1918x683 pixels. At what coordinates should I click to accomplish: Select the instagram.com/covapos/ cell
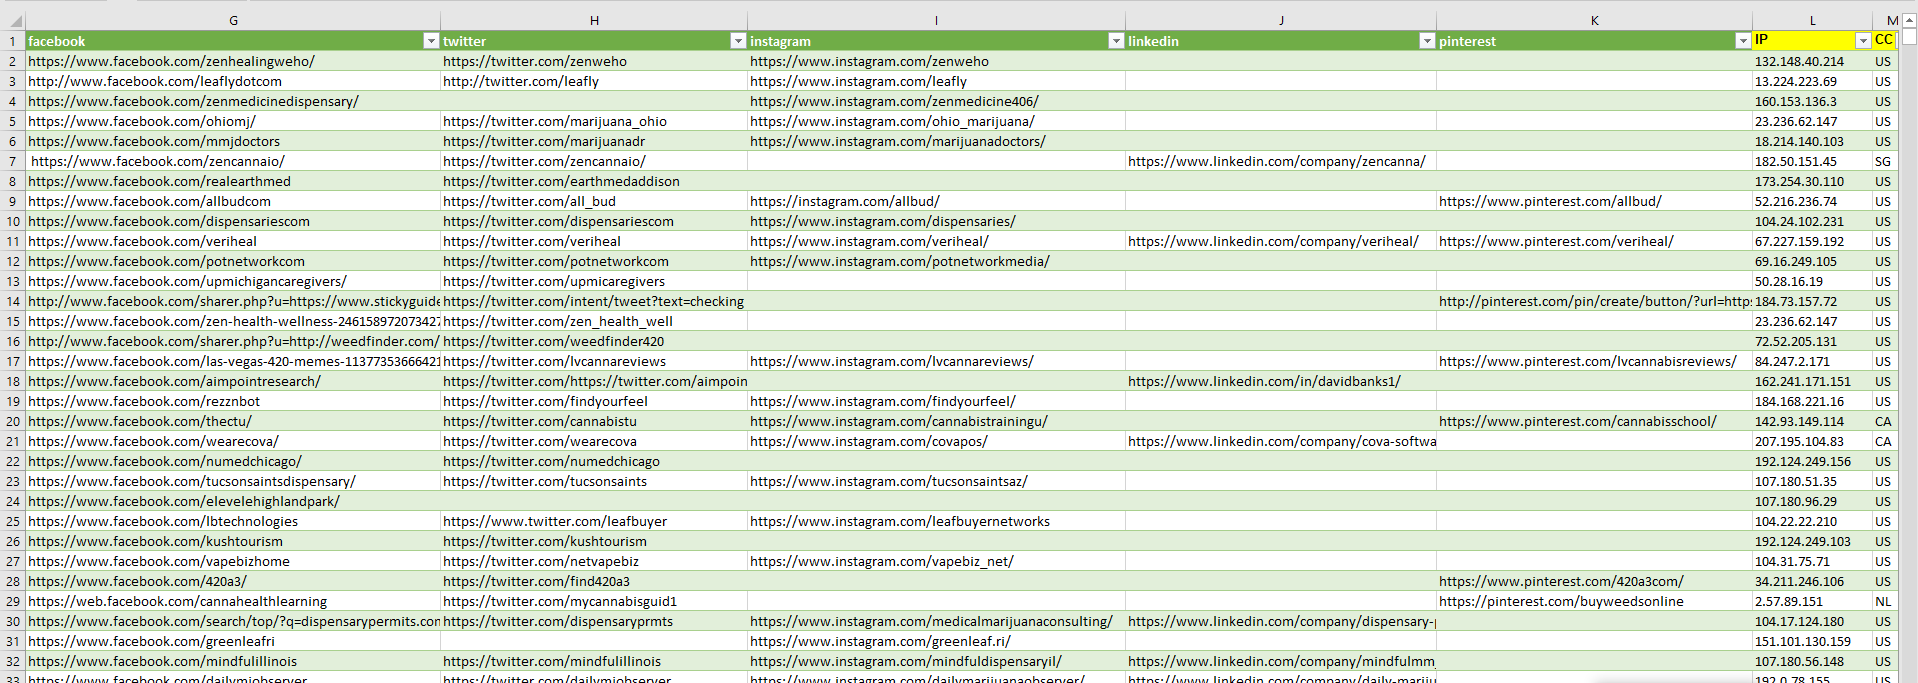click(x=936, y=441)
